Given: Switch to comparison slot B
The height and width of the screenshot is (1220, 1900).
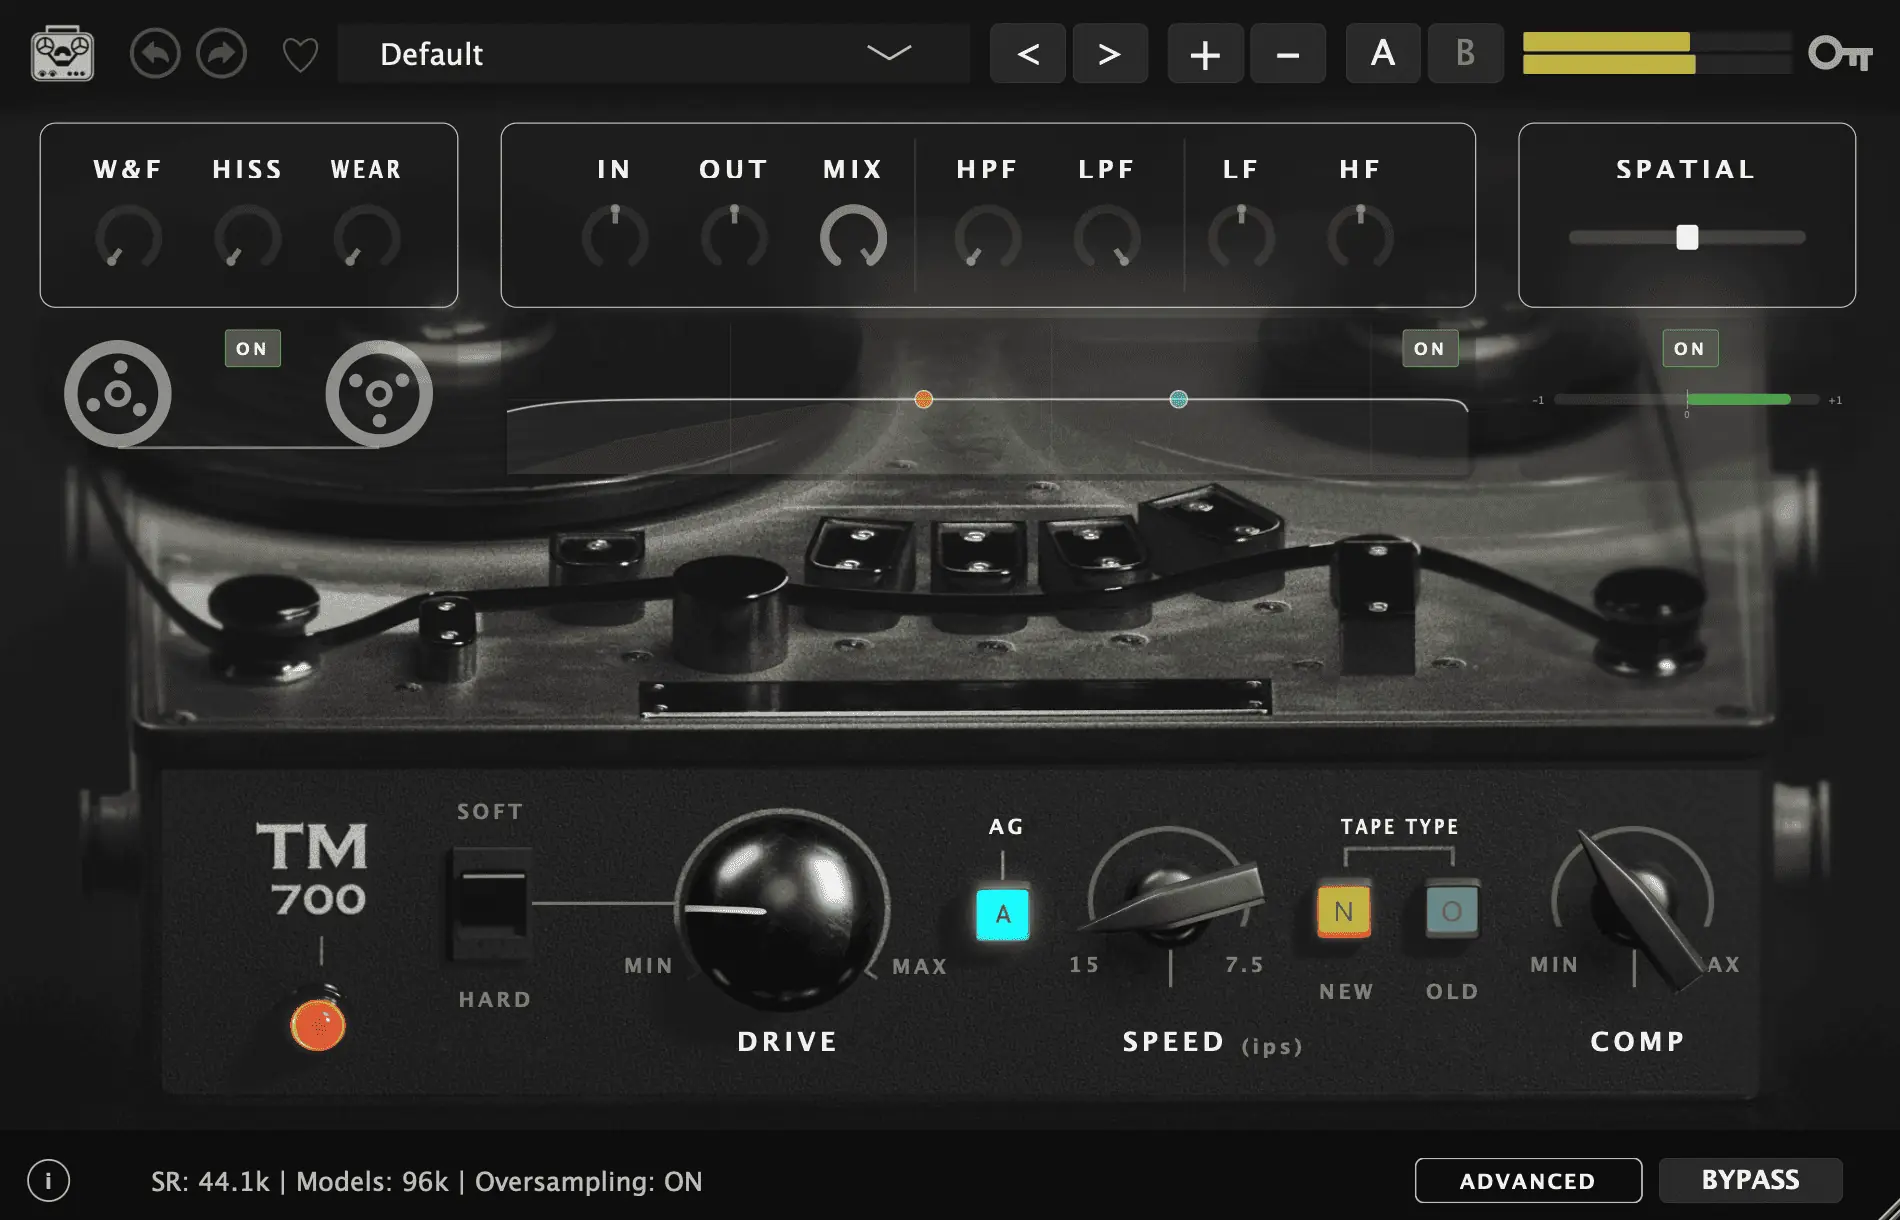Looking at the screenshot, I should 1464,54.
